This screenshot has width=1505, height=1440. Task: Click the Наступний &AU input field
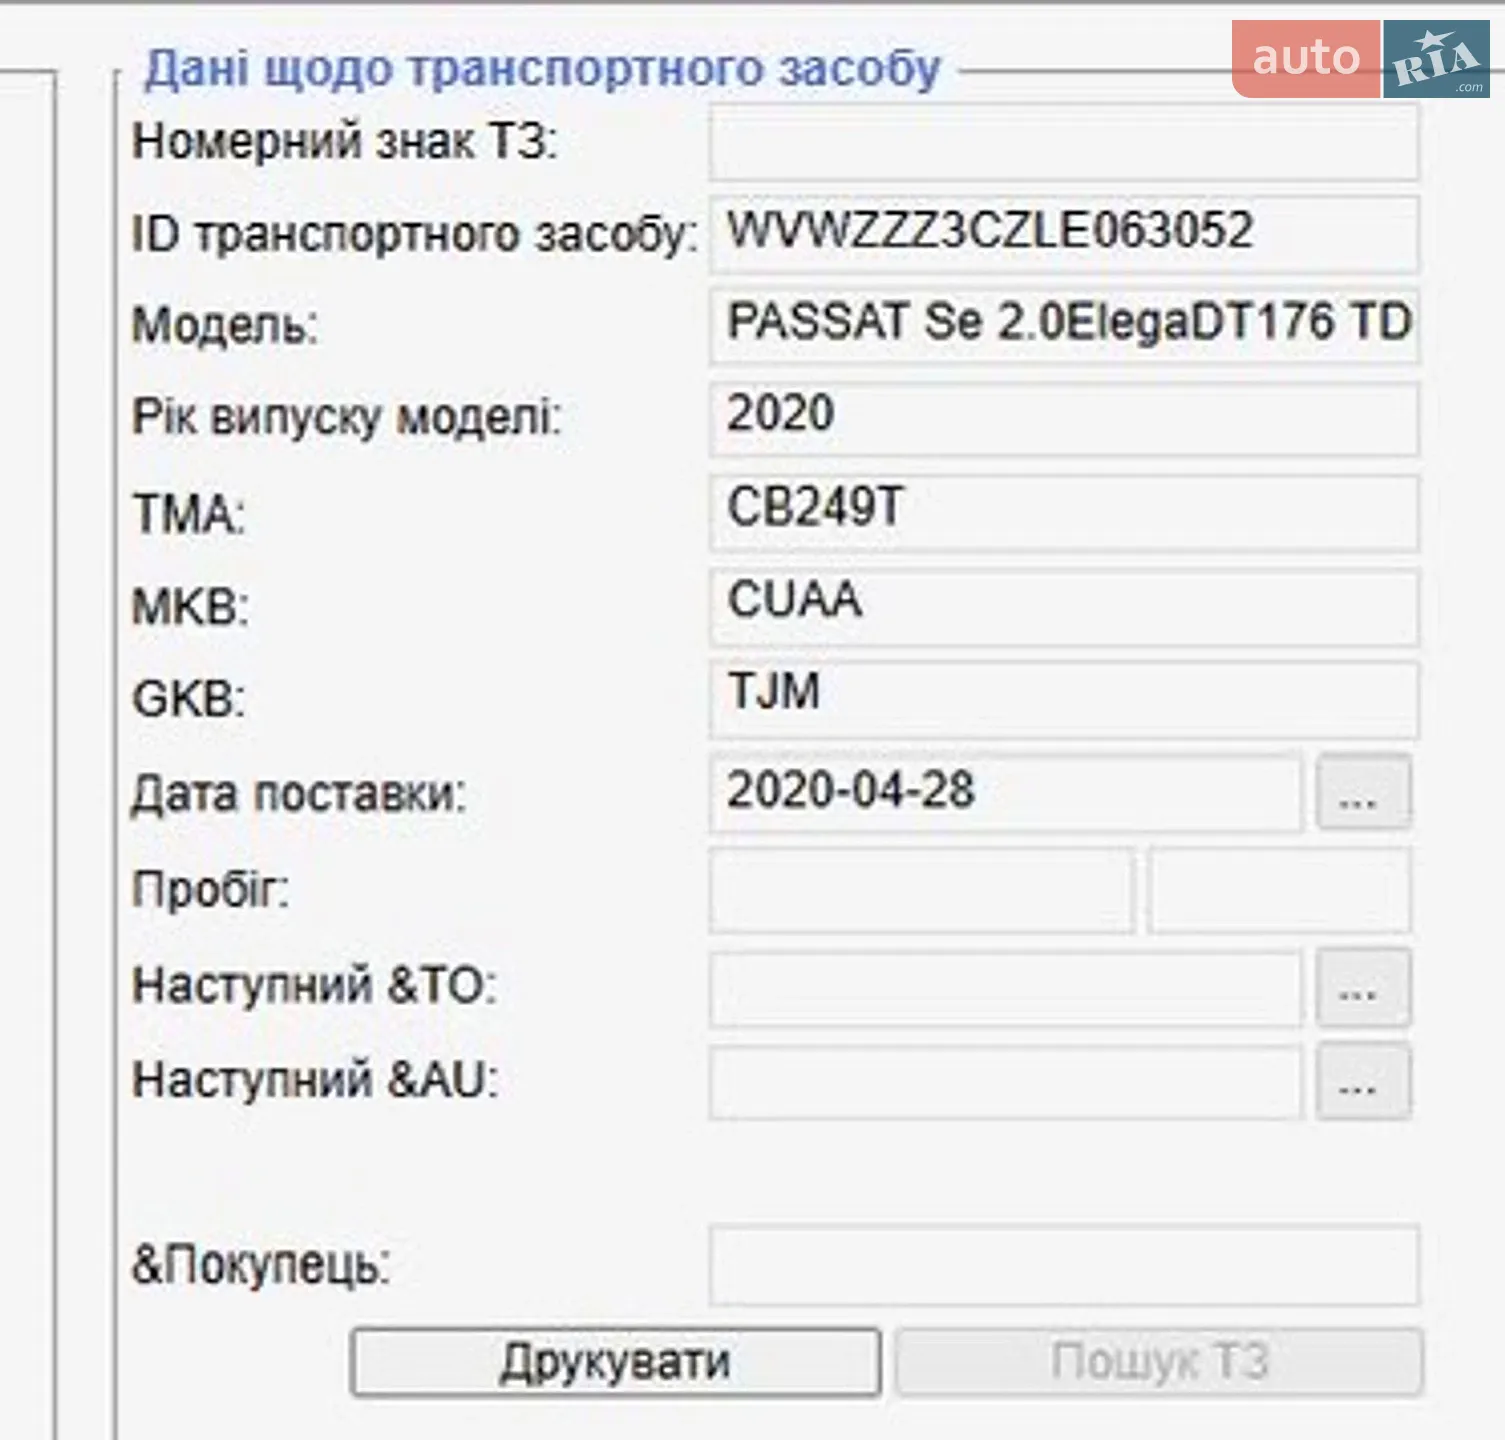click(x=1006, y=1081)
